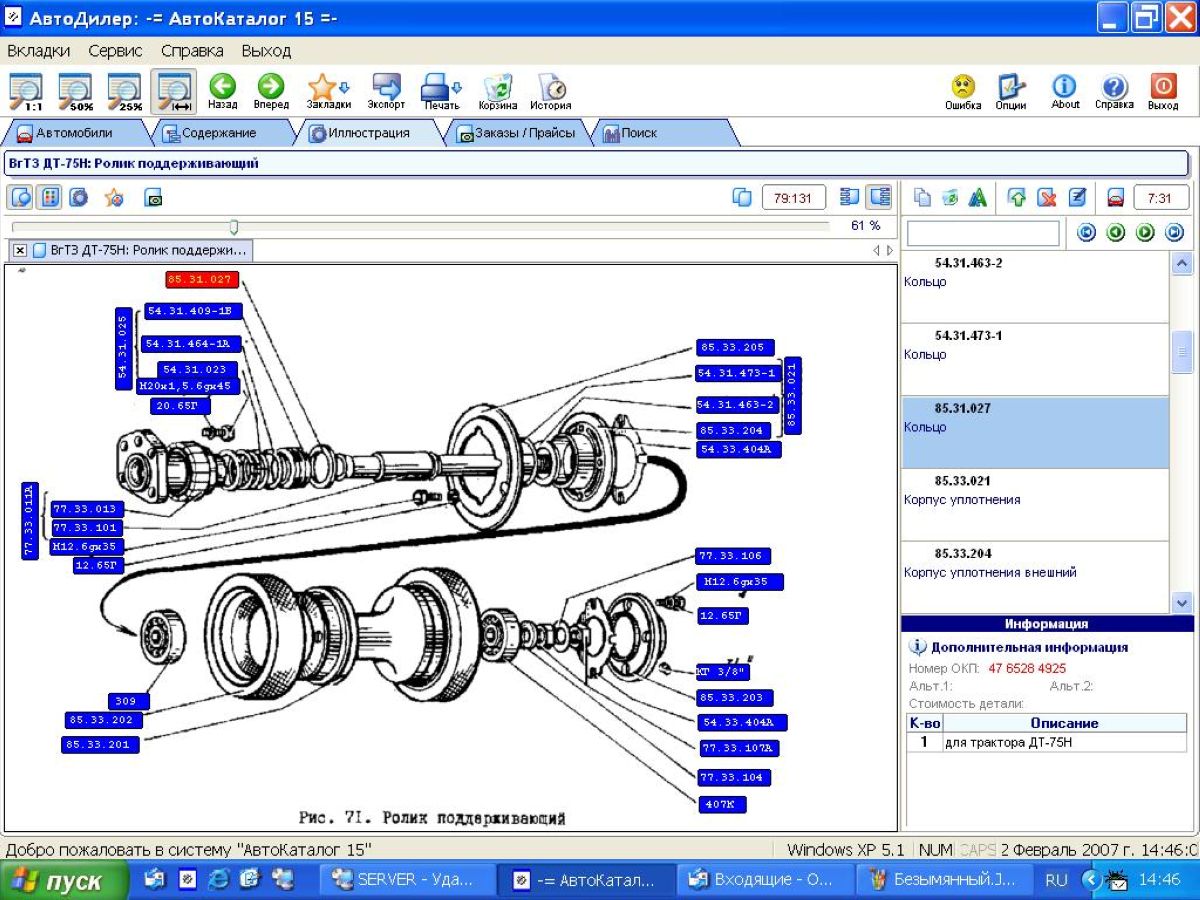Click the parts search input field
Image resolution: width=1200 pixels, height=900 pixels.
click(x=982, y=233)
